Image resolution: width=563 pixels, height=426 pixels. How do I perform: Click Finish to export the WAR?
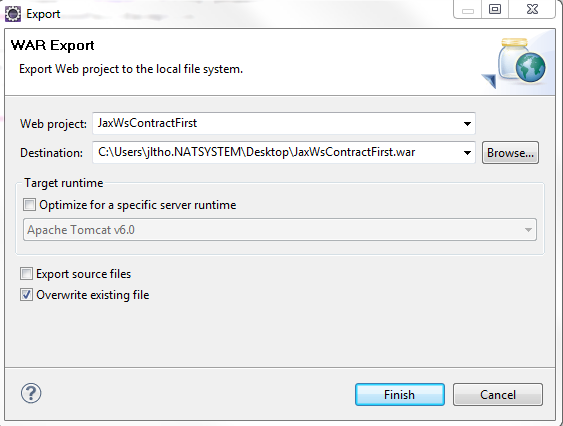tap(400, 395)
